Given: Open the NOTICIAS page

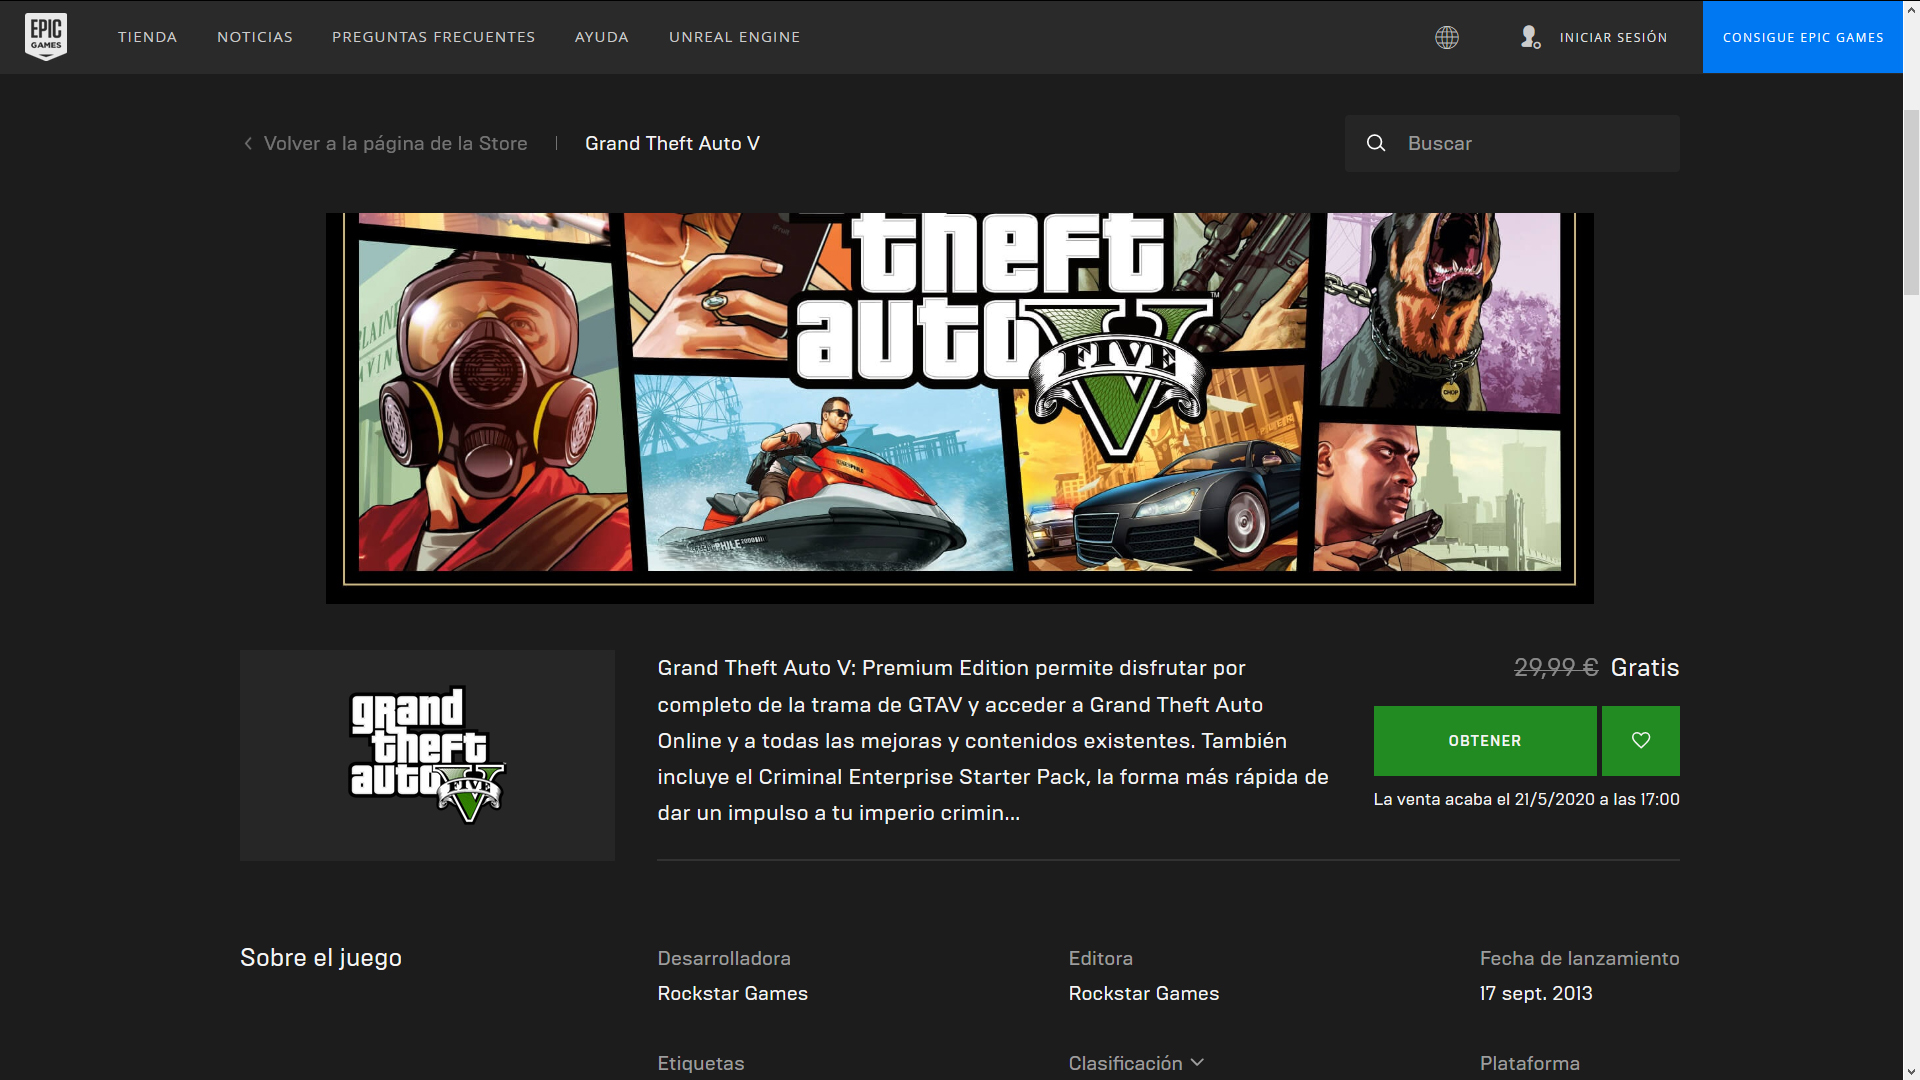Looking at the screenshot, I should (x=254, y=37).
